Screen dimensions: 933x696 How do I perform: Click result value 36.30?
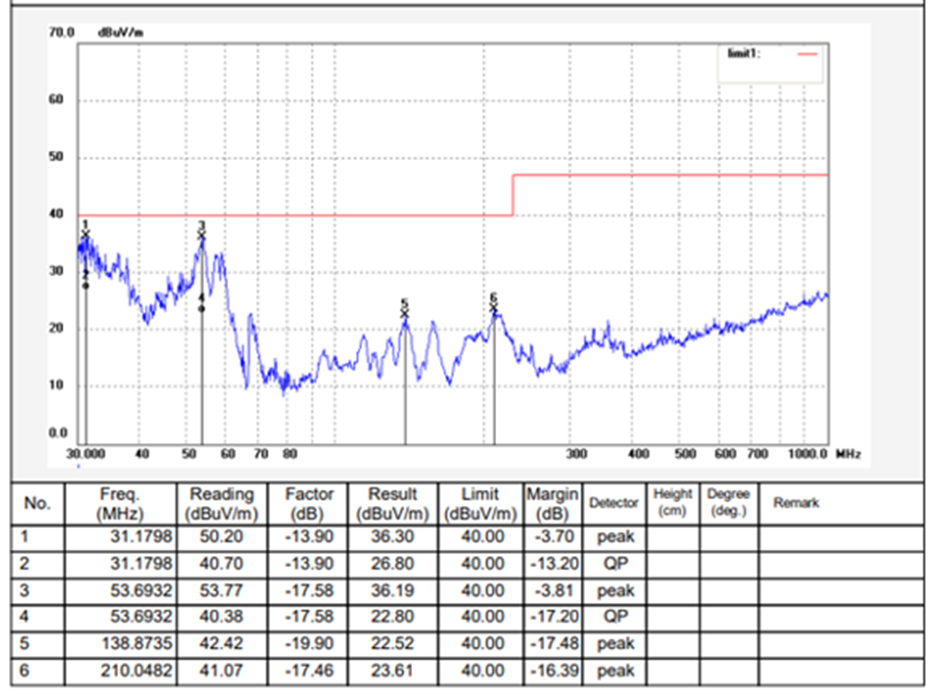(x=393, y=537)
